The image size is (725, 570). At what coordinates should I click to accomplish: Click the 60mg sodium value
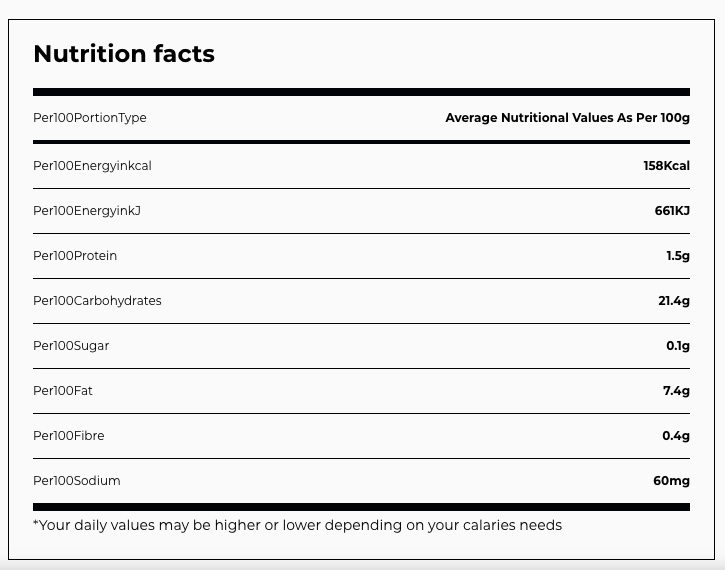coord(671,481)
